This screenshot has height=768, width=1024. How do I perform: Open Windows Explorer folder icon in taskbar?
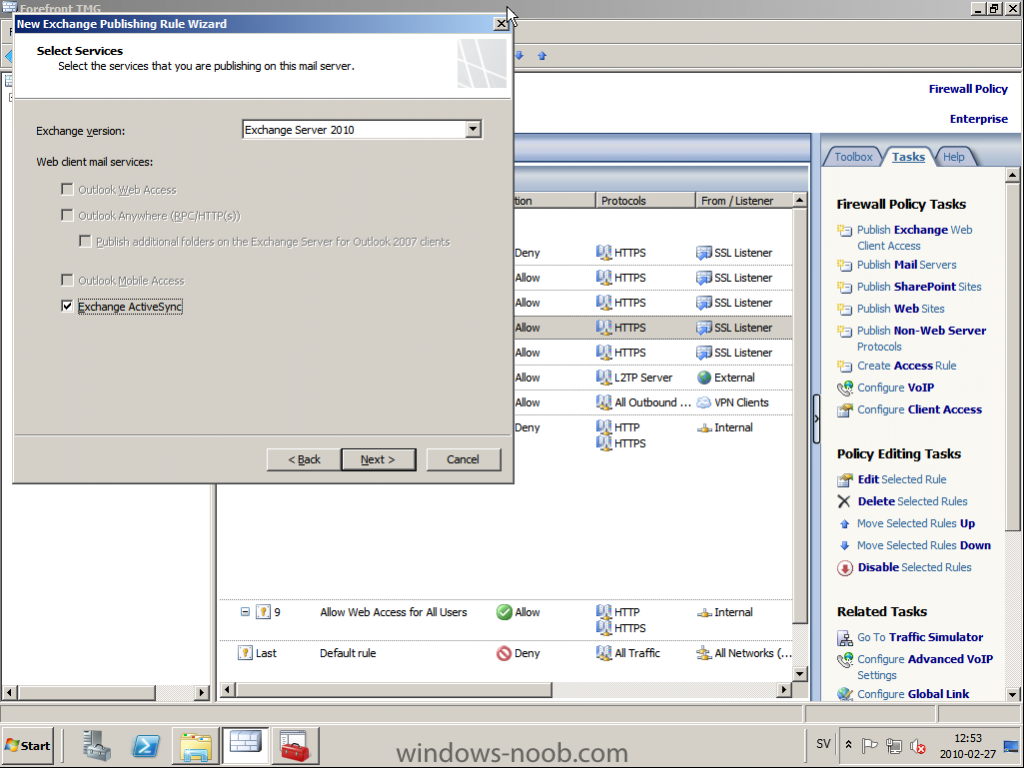[195, 745]
